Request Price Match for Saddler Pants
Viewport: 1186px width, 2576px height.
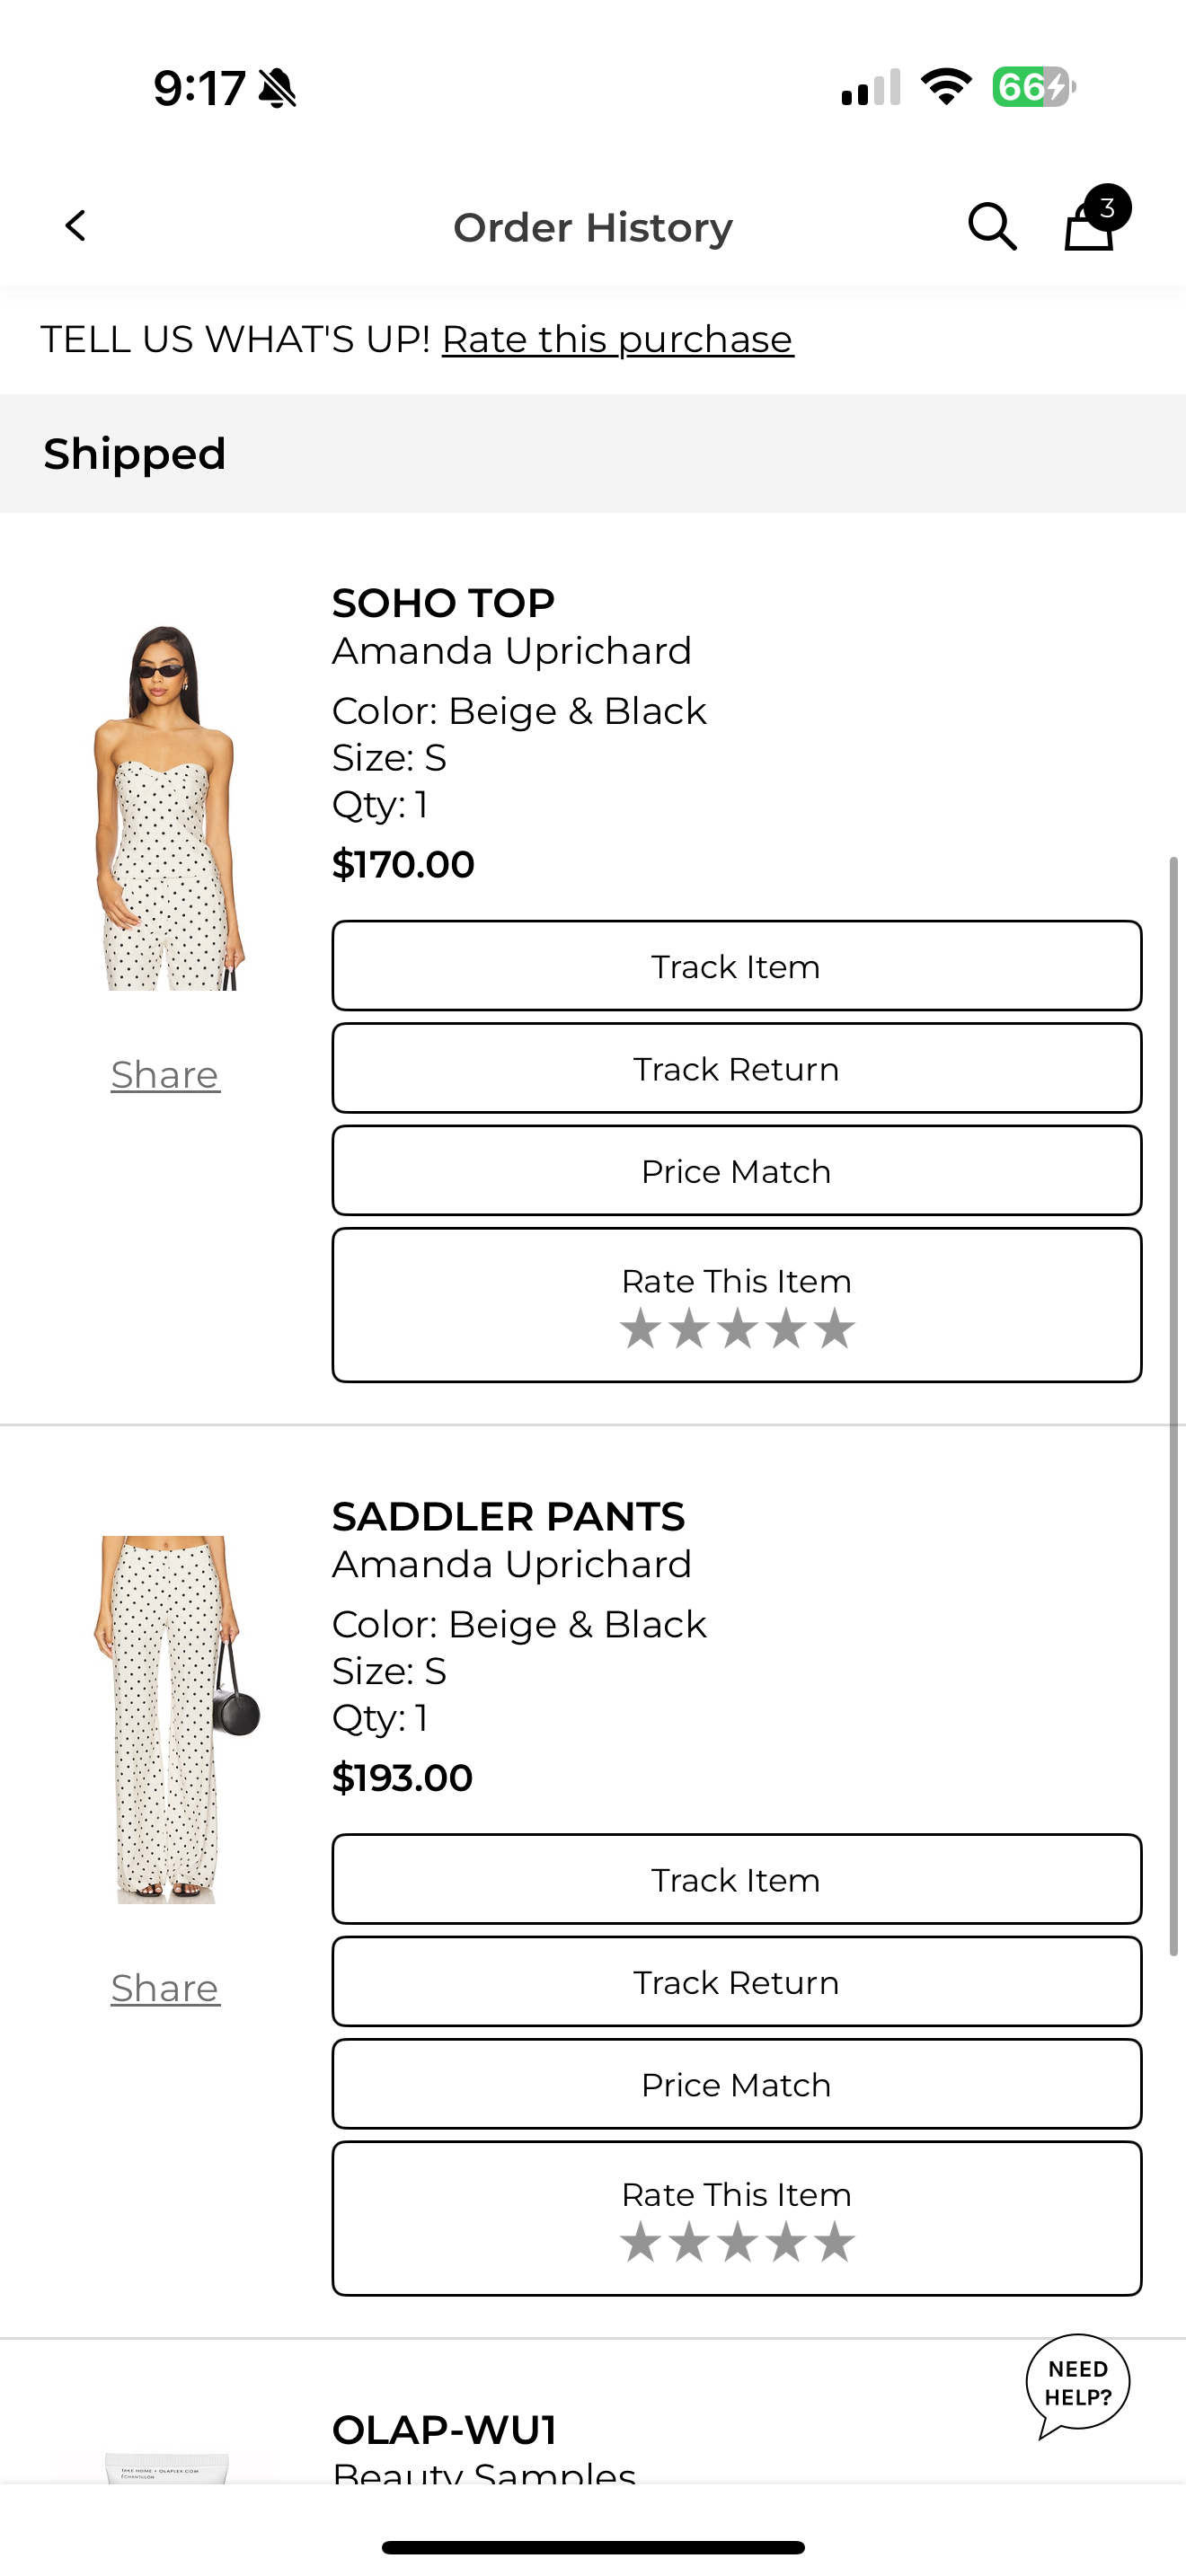tap(737, 2084)
